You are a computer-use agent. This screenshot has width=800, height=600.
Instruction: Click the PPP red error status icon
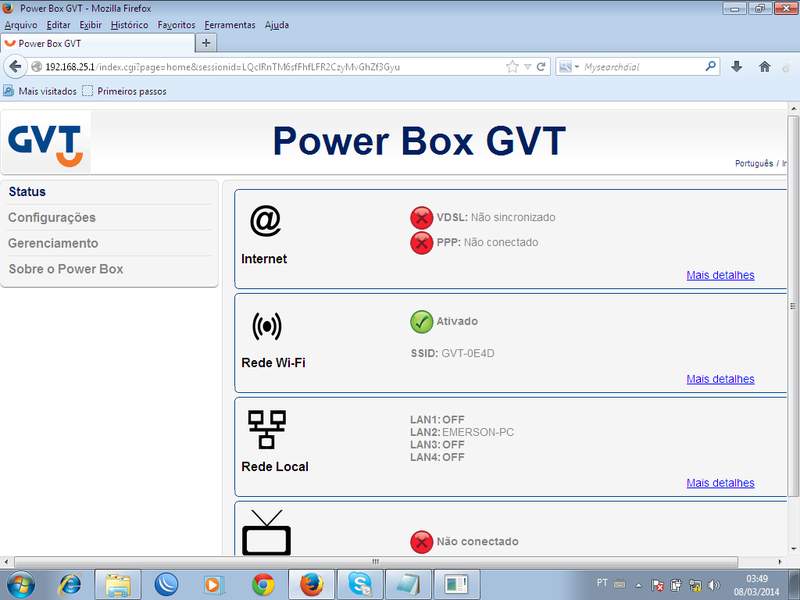[x=421, y=243]
